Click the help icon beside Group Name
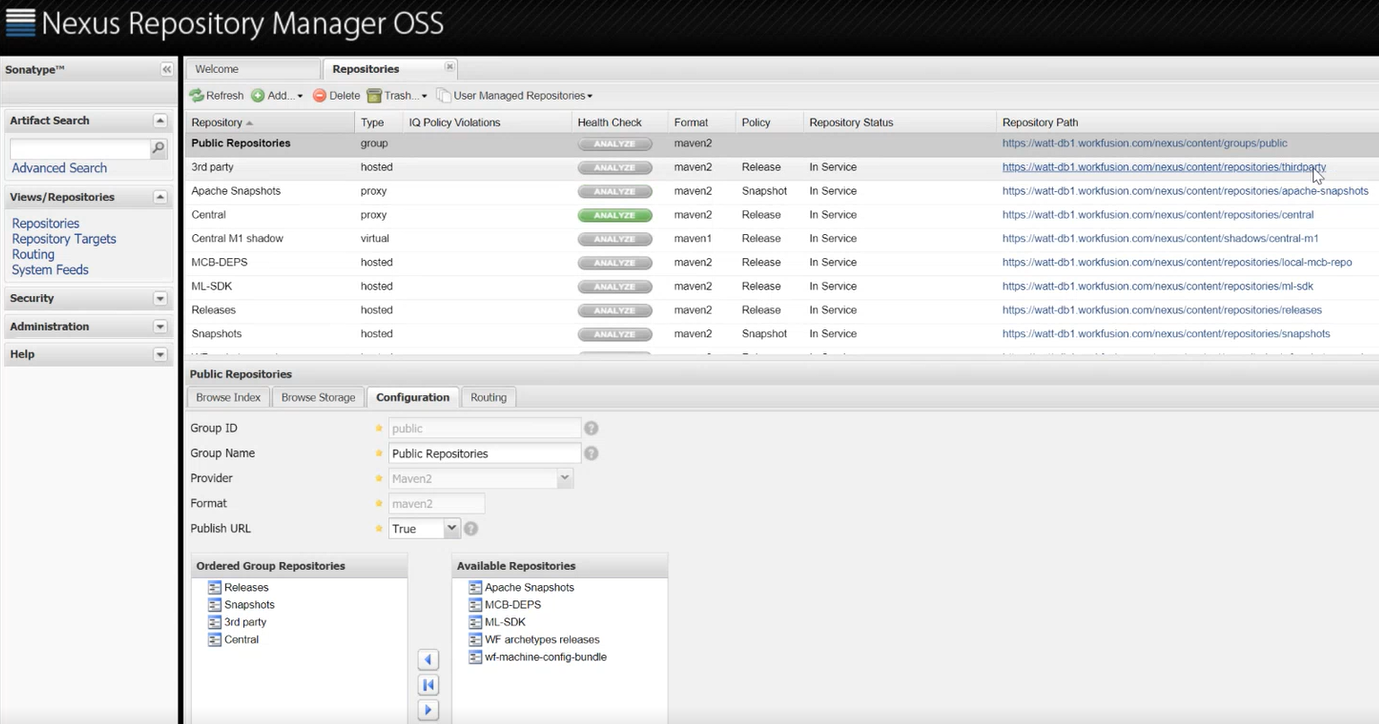 click(x=591, y=453)
